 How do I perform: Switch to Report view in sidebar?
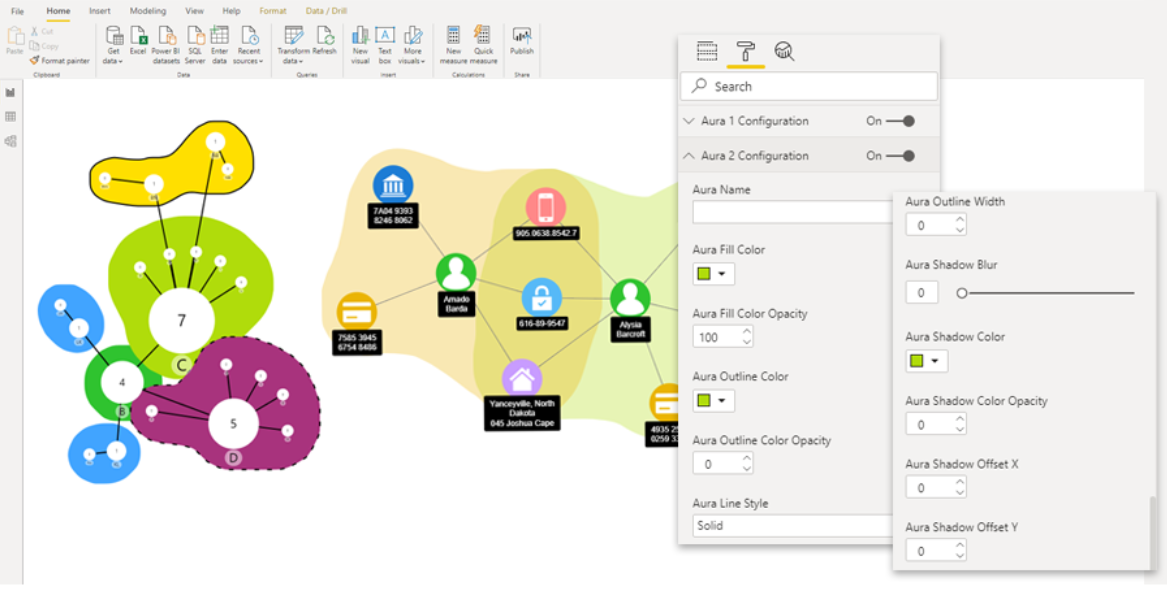pyautogui.click(x=10, y=92)
